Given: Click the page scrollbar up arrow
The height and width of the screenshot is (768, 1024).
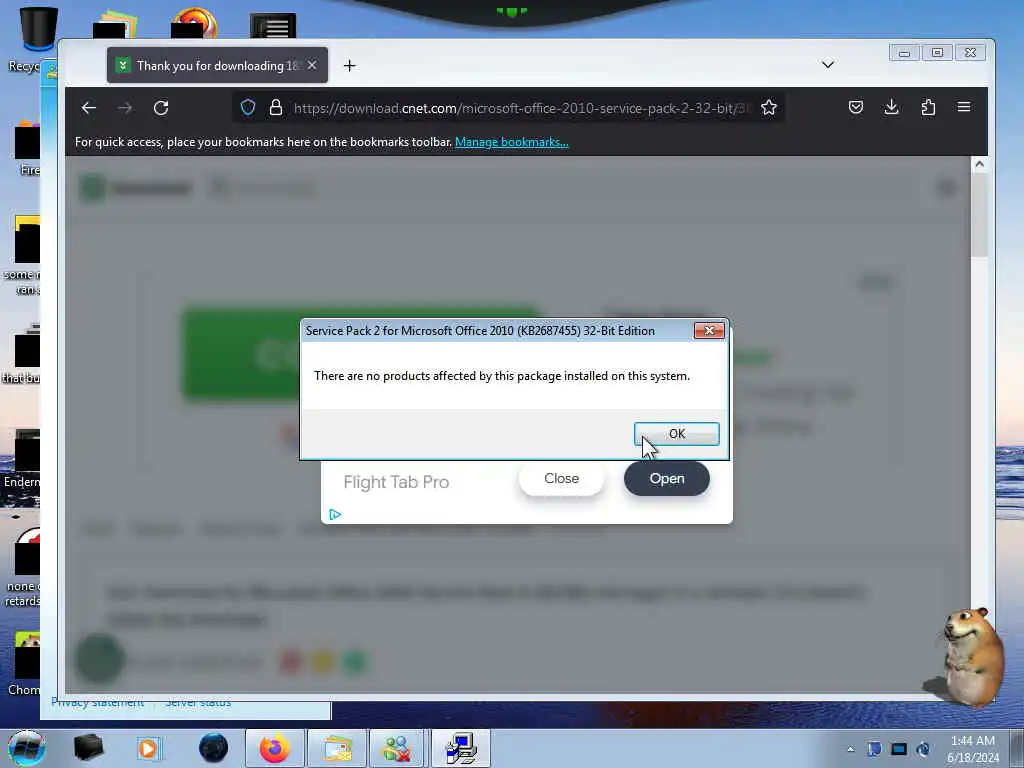Looking at the screenshot, I should 979,164.
